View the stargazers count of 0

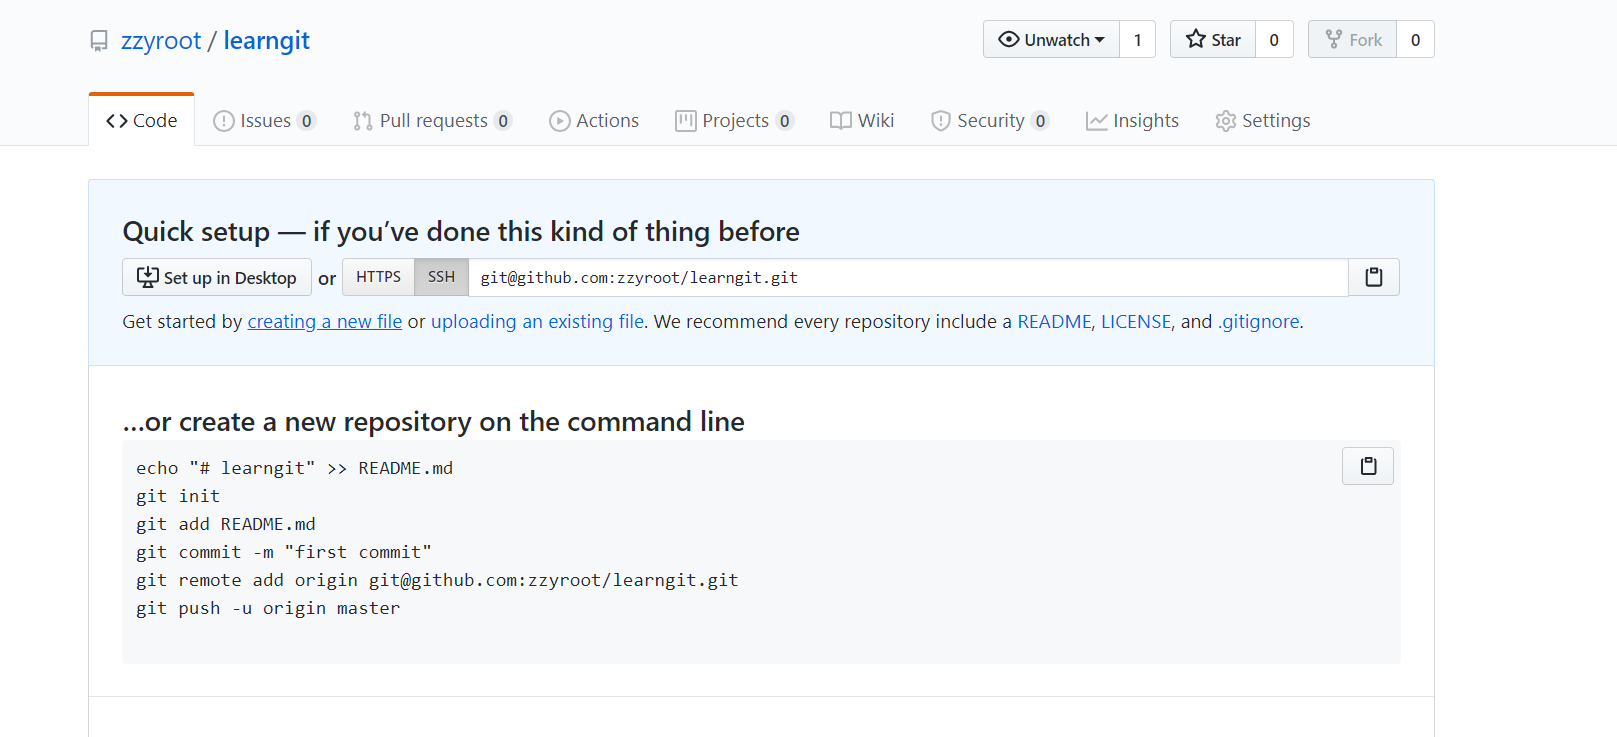[x=1274, y=39]
